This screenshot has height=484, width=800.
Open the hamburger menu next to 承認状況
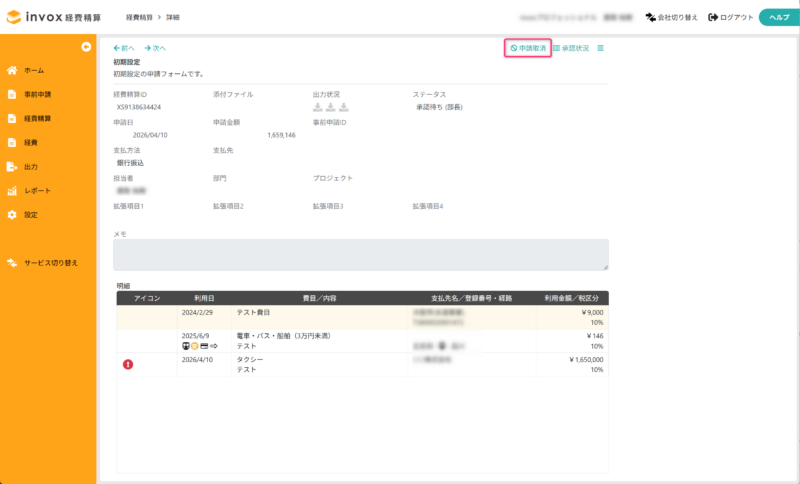pyautogui.click(x=601, y=48)
